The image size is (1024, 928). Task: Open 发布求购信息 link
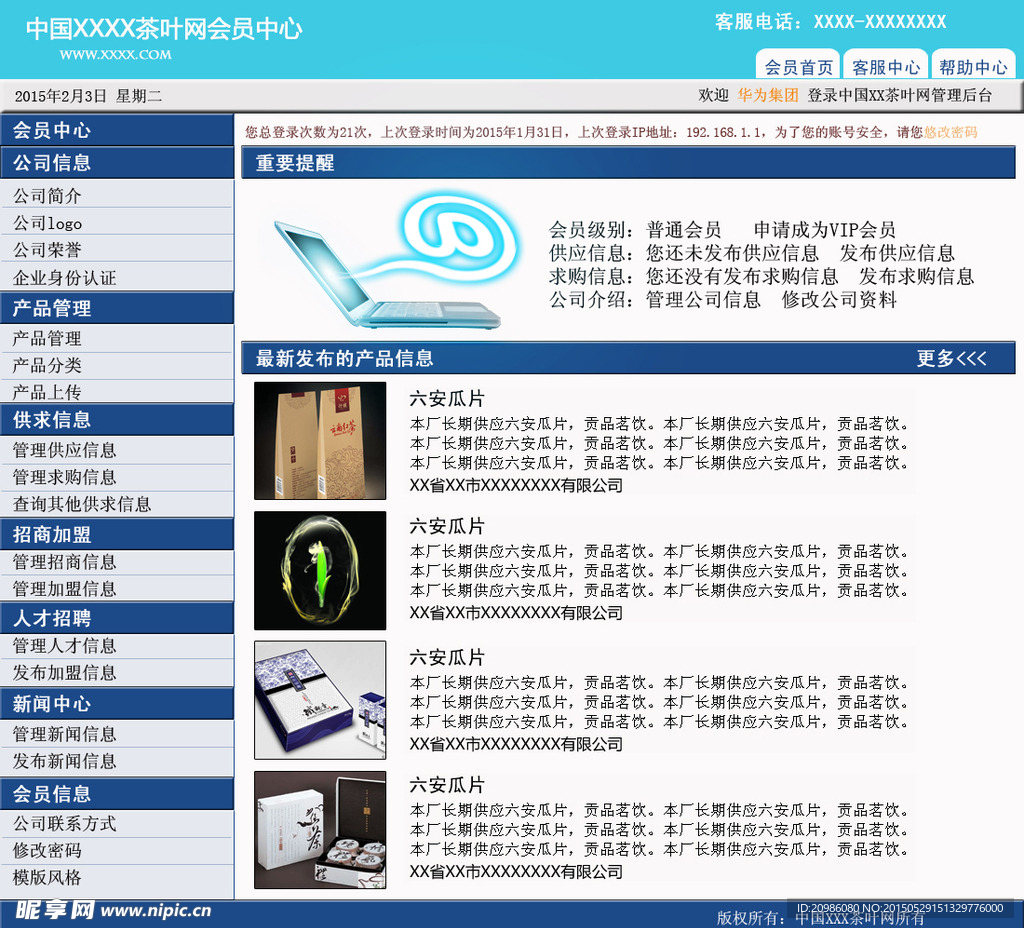click(x=916, y=276)
